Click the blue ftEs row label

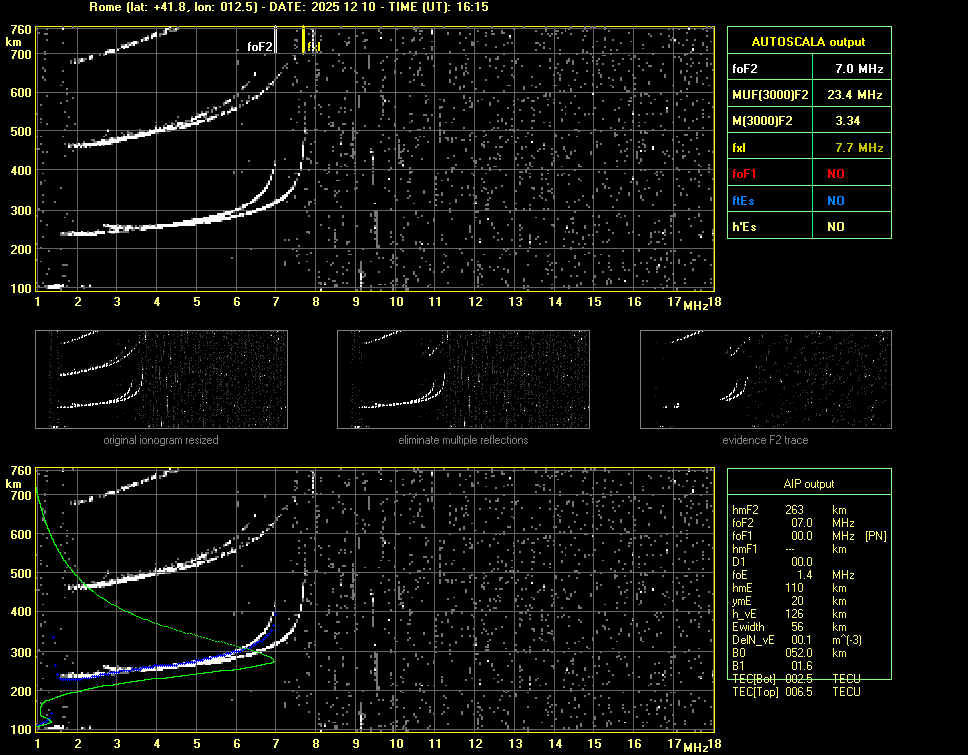[744, 200]
